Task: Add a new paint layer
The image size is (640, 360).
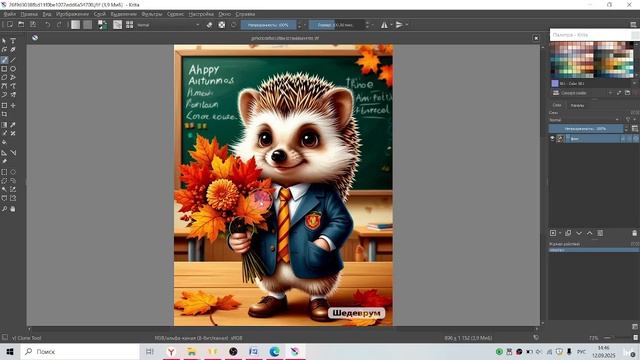Action: 553,233
